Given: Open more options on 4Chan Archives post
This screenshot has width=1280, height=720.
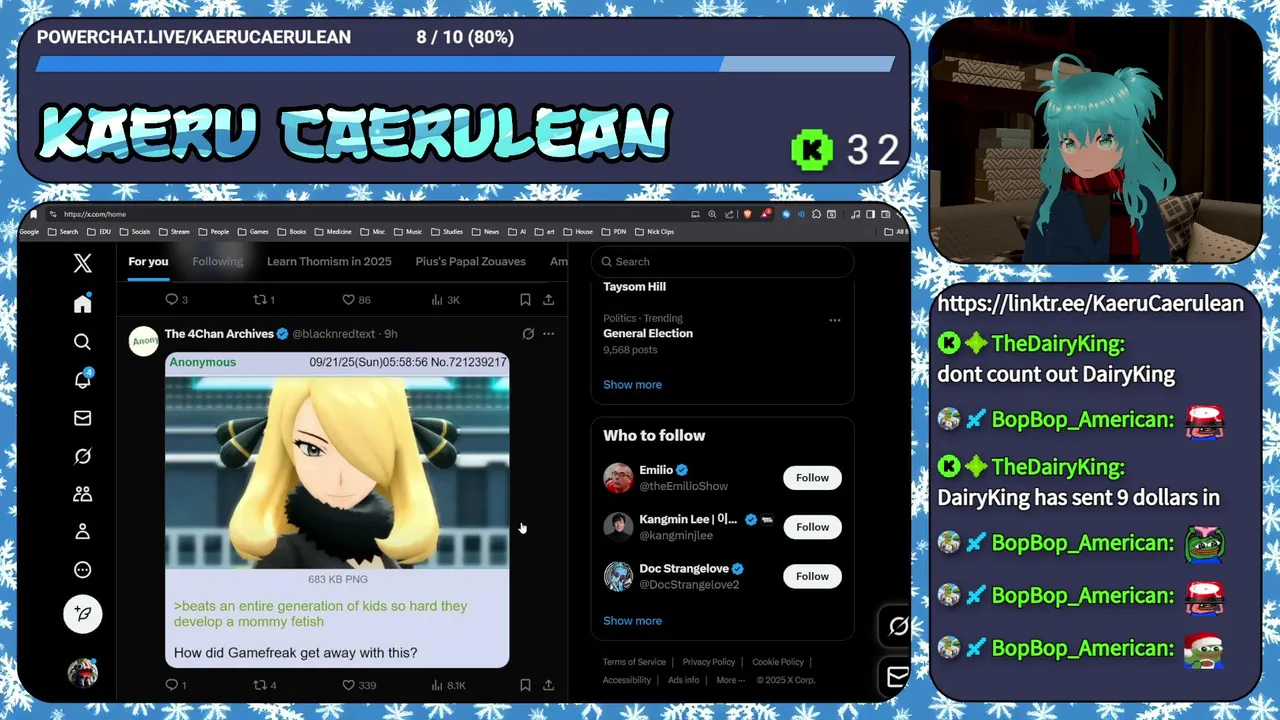Looking at the screenshot, I should click(x=548, y=334).
